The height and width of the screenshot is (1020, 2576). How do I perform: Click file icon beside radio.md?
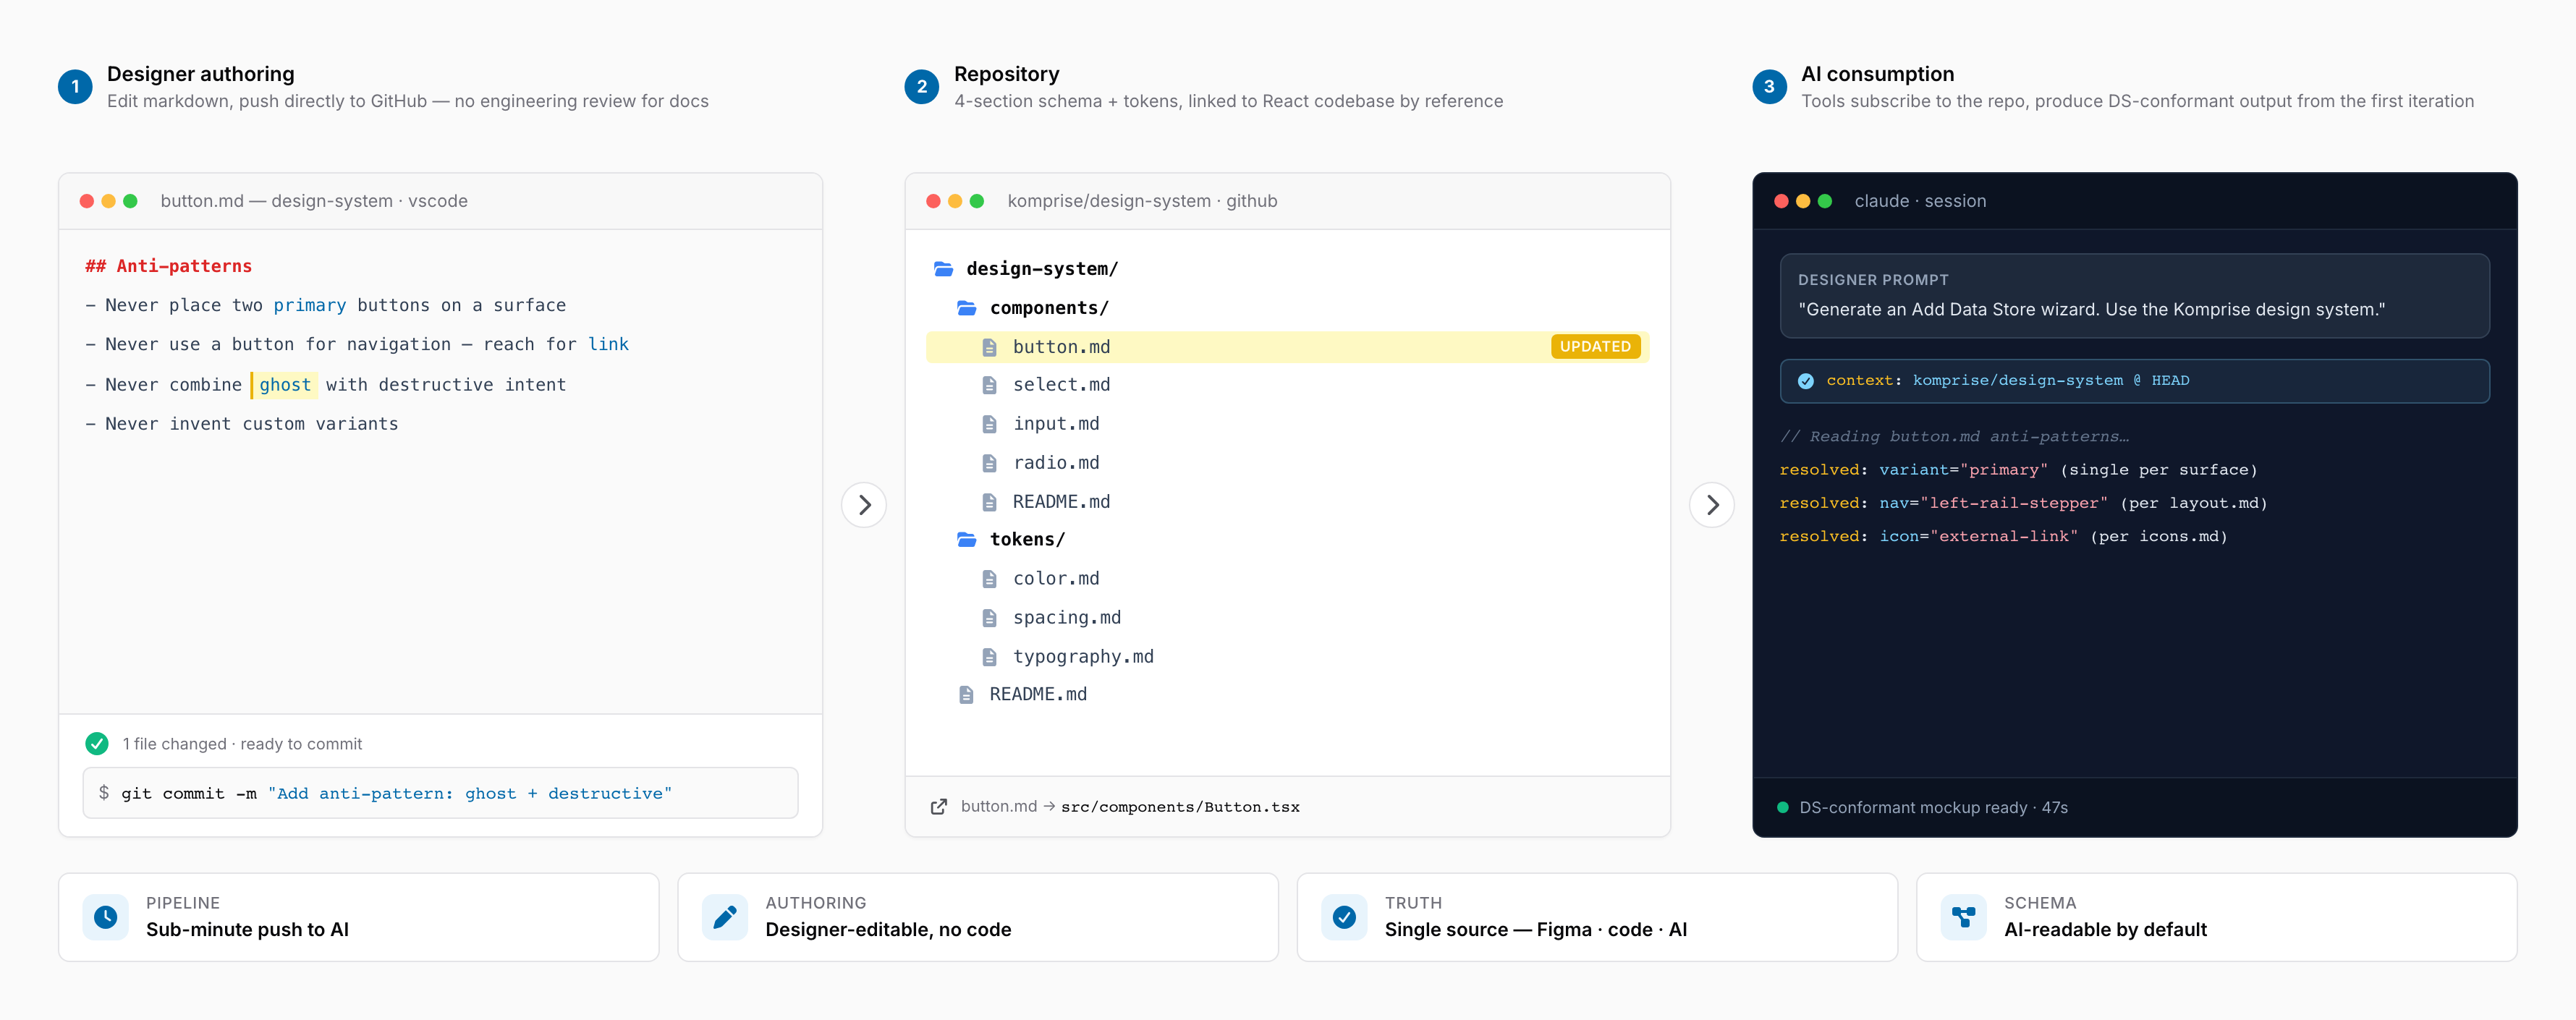click(x=989, y=463)
